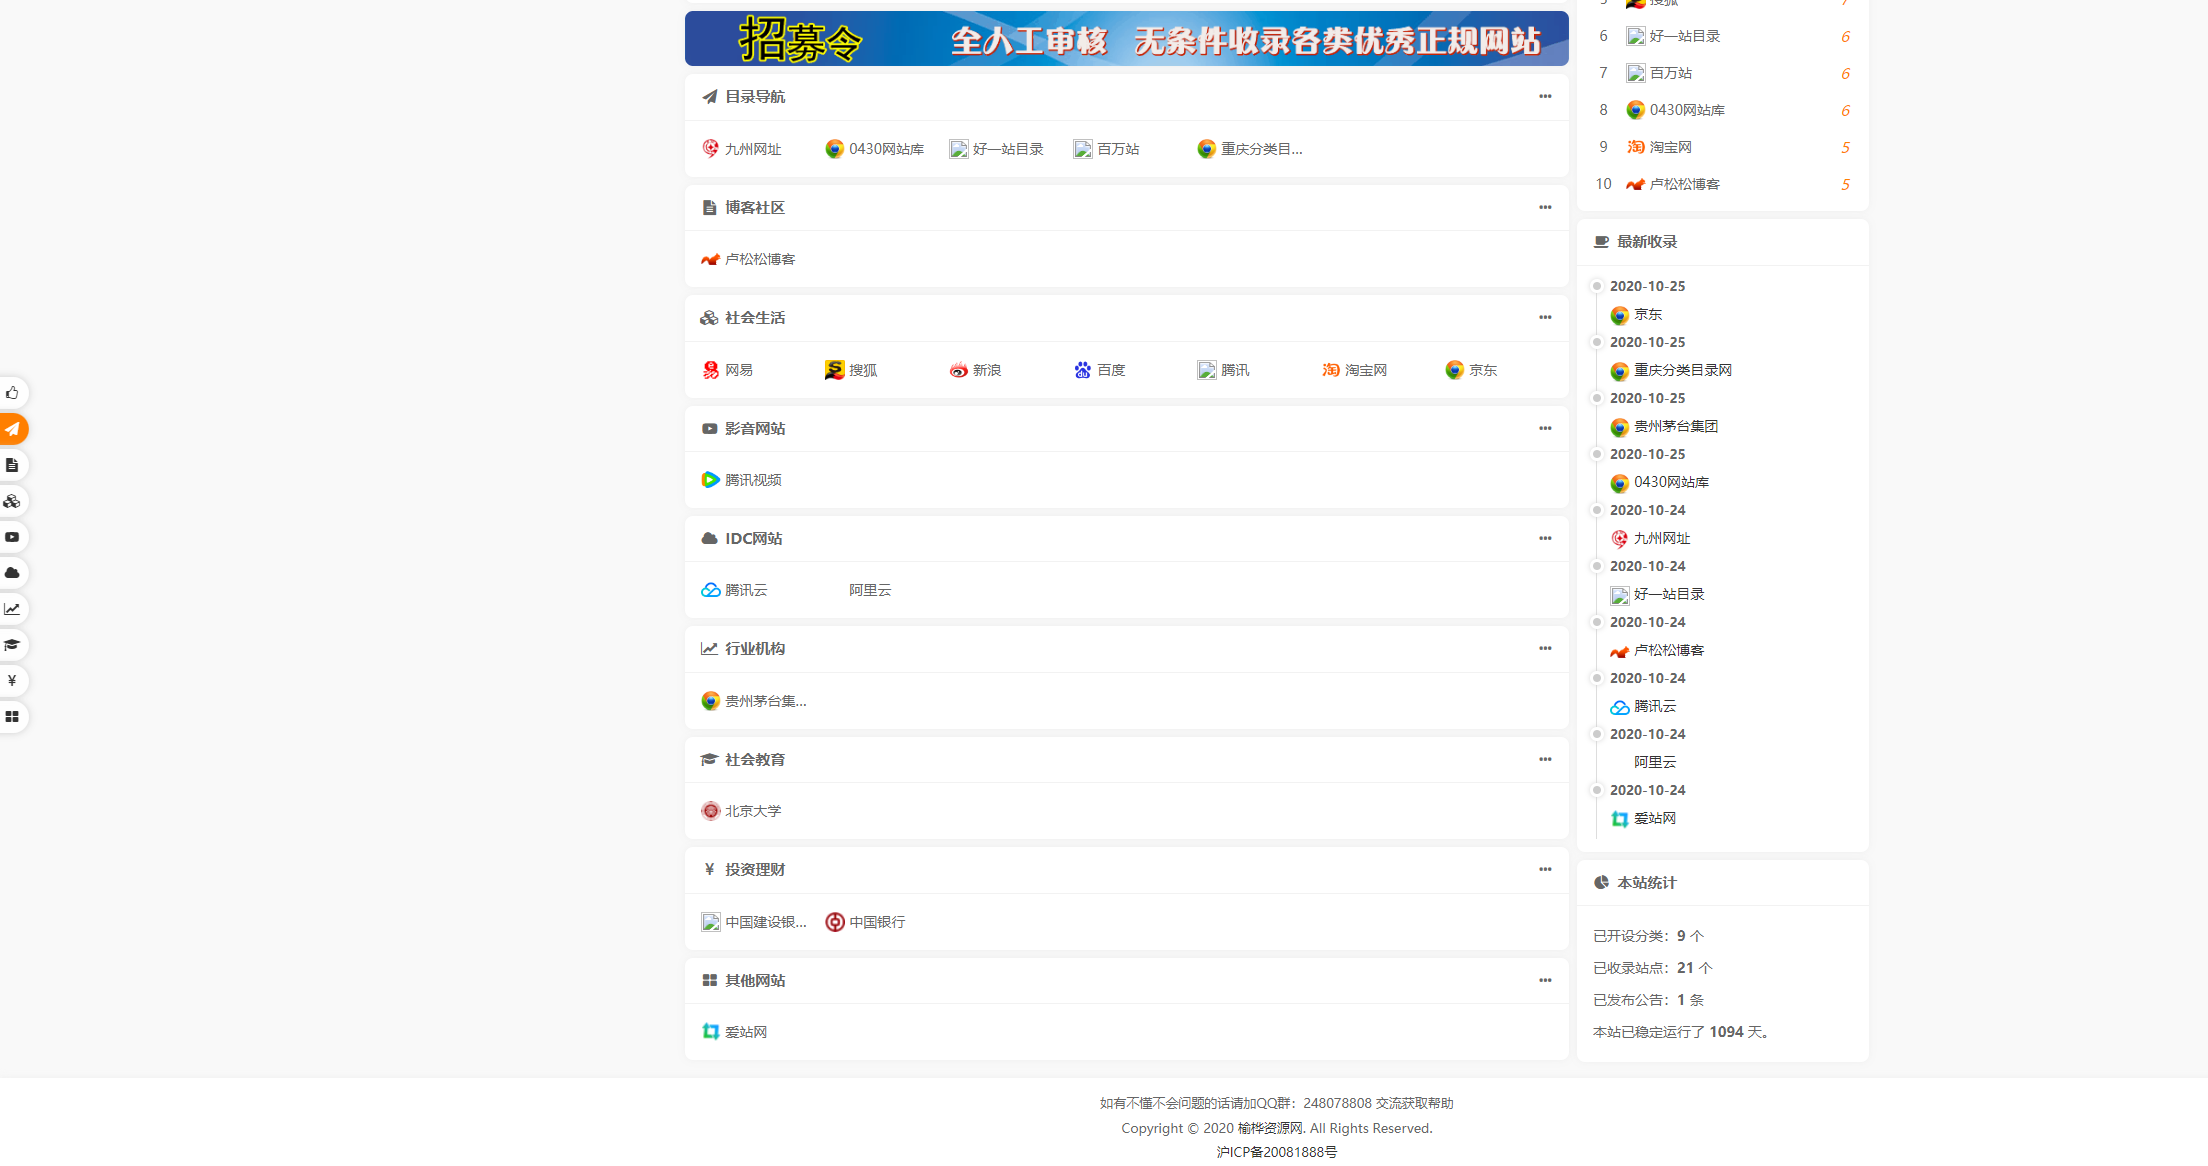Open the 沪ICP备20081888号 footer link
The height and width of the screenshot is (1166, 2208).
(1276, 1152)
